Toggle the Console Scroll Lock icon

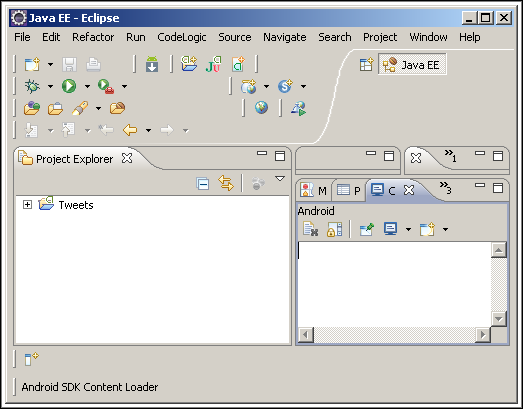335,229
